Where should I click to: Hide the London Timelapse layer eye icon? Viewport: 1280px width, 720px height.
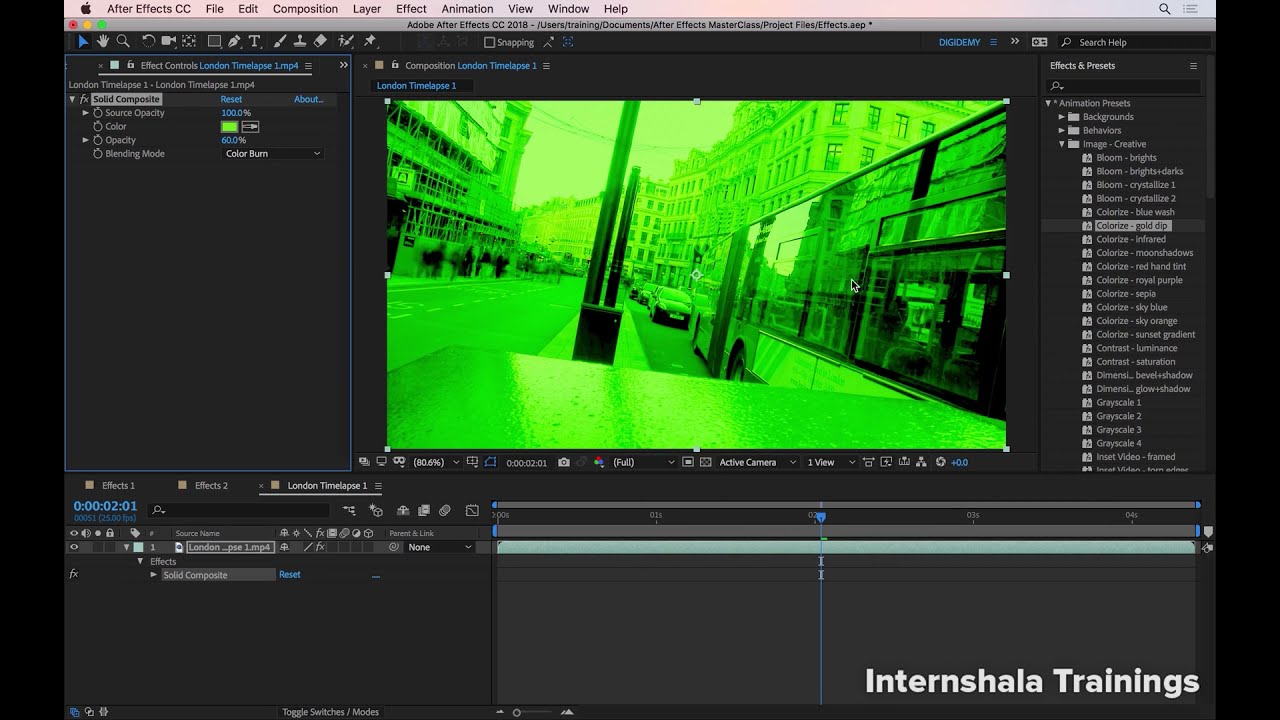point(73,547)
